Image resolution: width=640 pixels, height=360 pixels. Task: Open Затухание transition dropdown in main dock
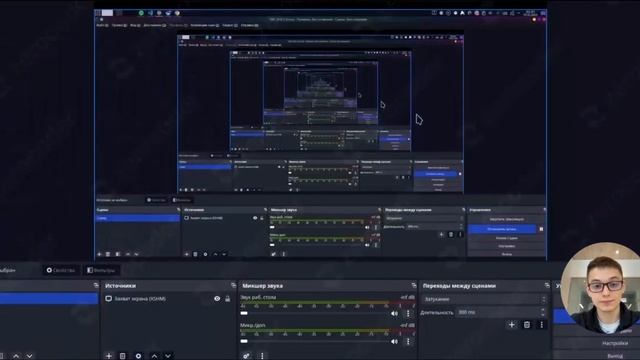[x=484, y=299]
